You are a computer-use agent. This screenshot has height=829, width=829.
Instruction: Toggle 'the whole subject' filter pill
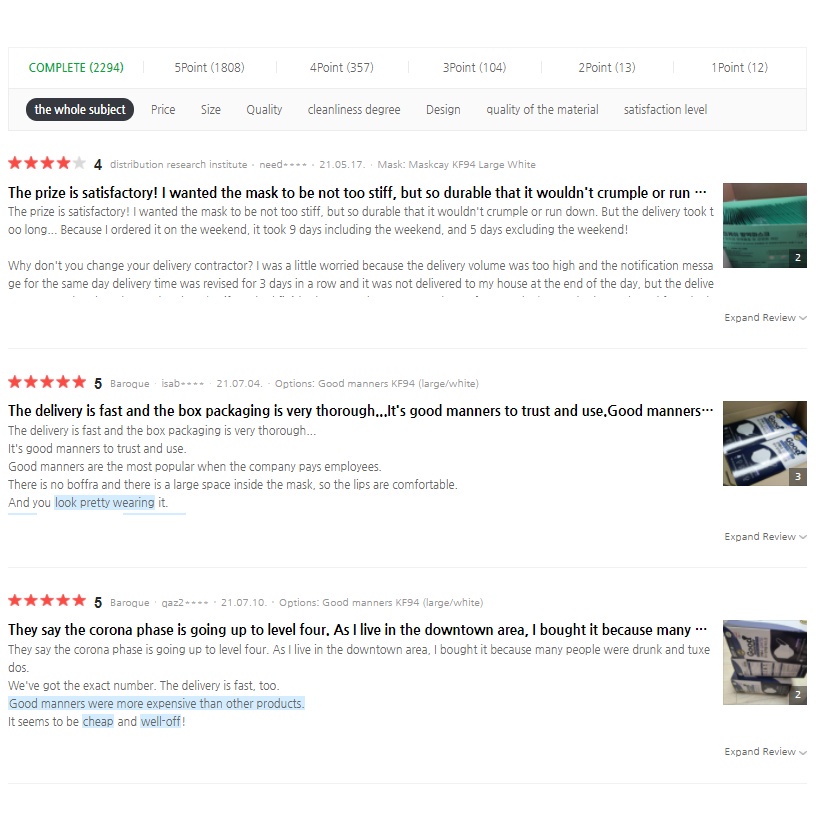pos(80,109)
